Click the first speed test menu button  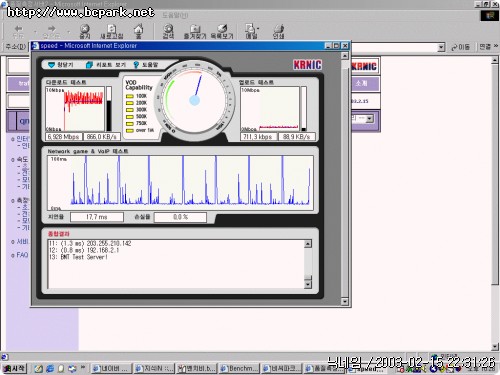click(61, 65)
